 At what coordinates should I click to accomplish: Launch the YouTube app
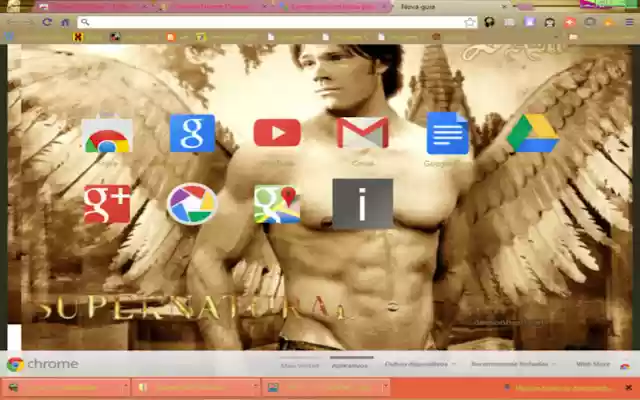[277, 132]
